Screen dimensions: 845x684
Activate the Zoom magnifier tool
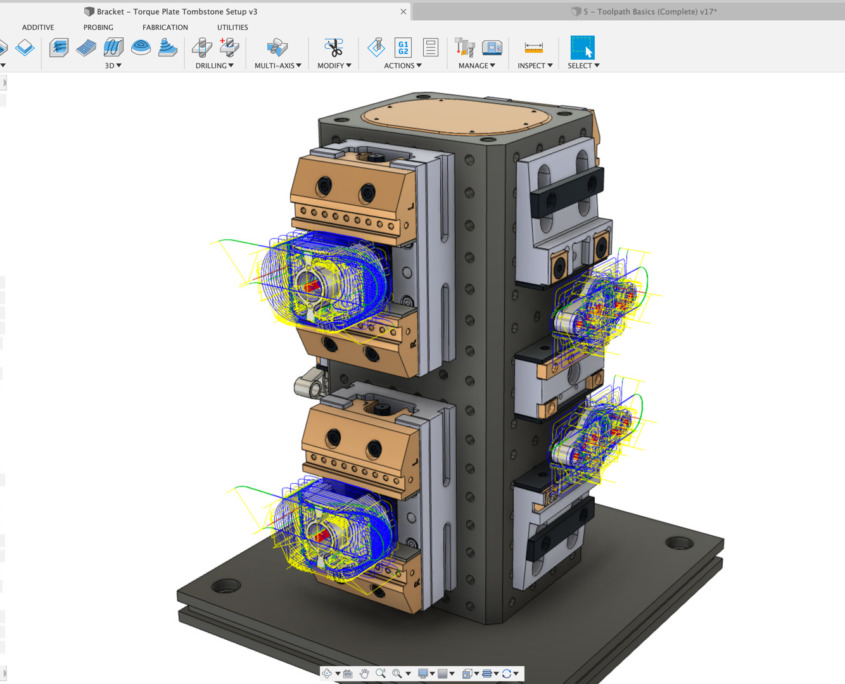pos(380,673)
